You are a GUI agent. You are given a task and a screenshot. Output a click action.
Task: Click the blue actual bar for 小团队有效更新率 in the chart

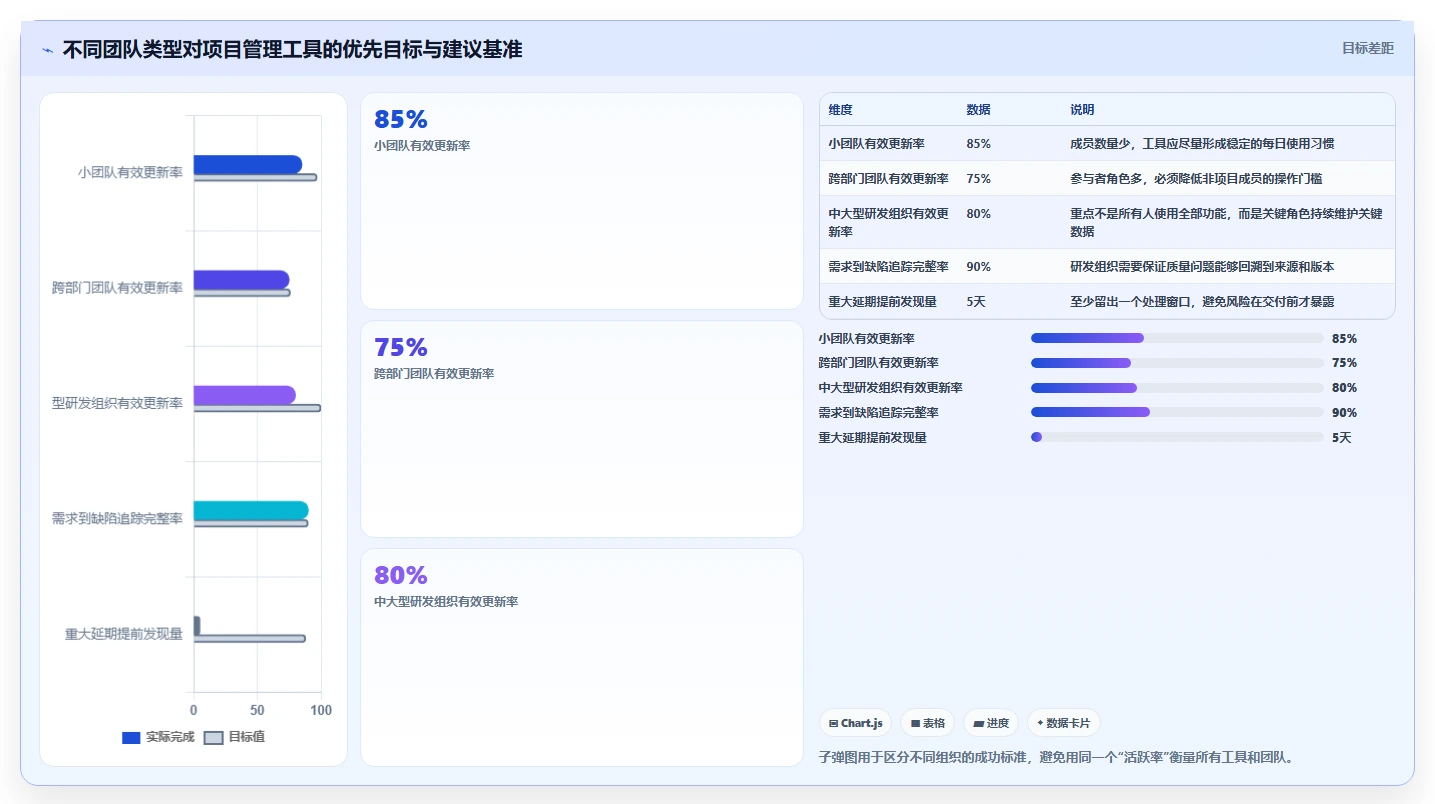(x=248, y=165)
